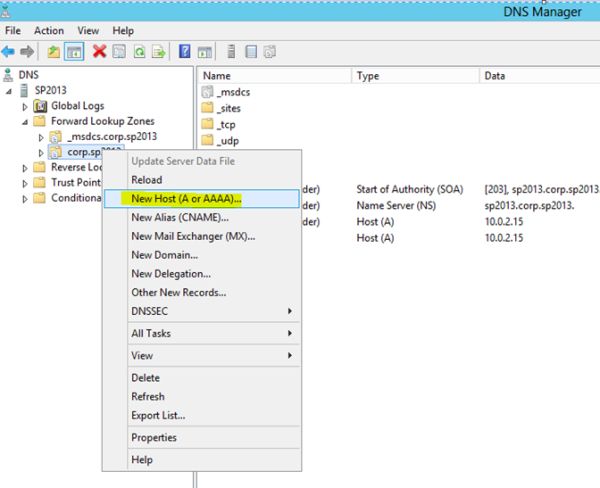This screenshot has width=600, height=488.
Task: Open Help using blue question mark icon
Action: (184, 51)
